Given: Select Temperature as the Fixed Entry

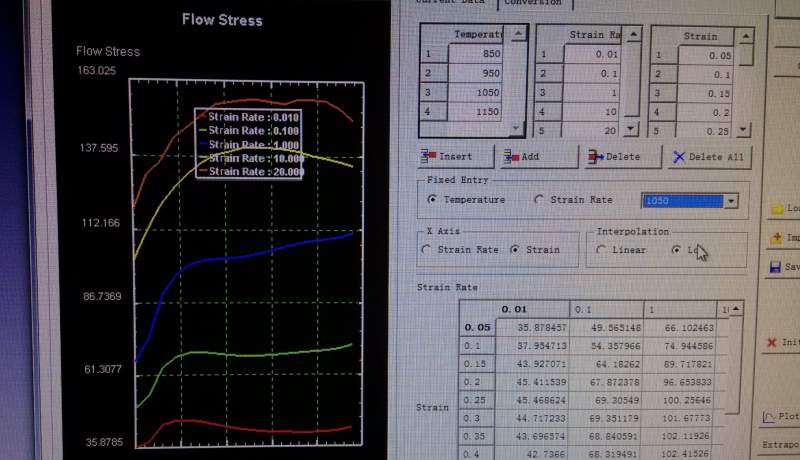Looking at the screenshot, I should point(432,199).
